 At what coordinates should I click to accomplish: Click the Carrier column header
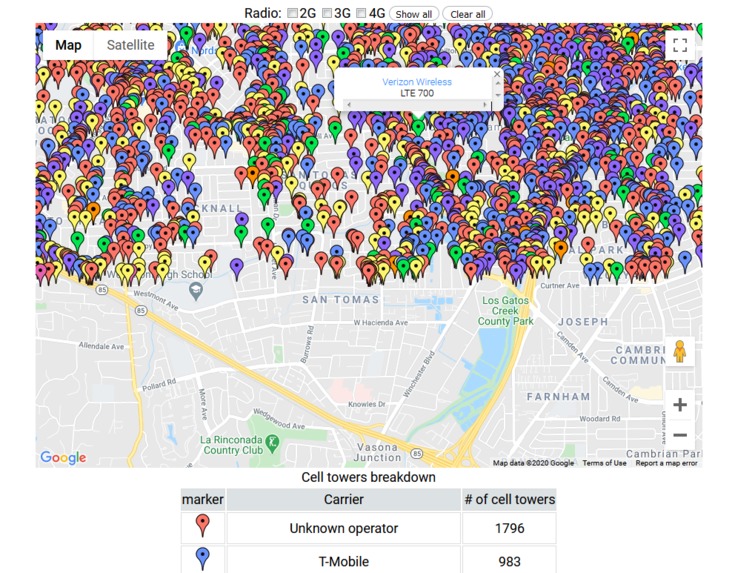tap(344, 499)
